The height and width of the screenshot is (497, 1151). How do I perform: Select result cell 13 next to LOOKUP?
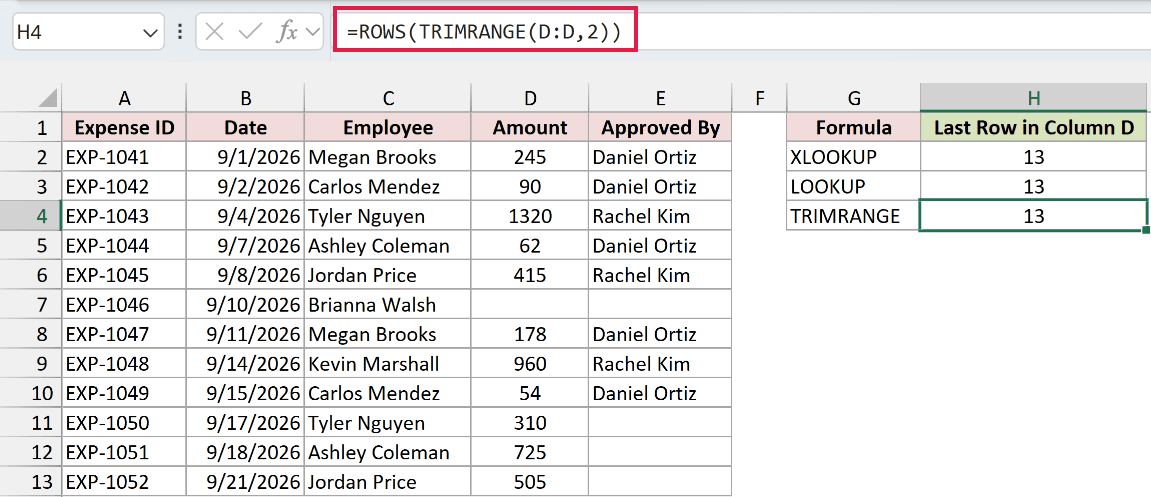tap(1034, 186)
